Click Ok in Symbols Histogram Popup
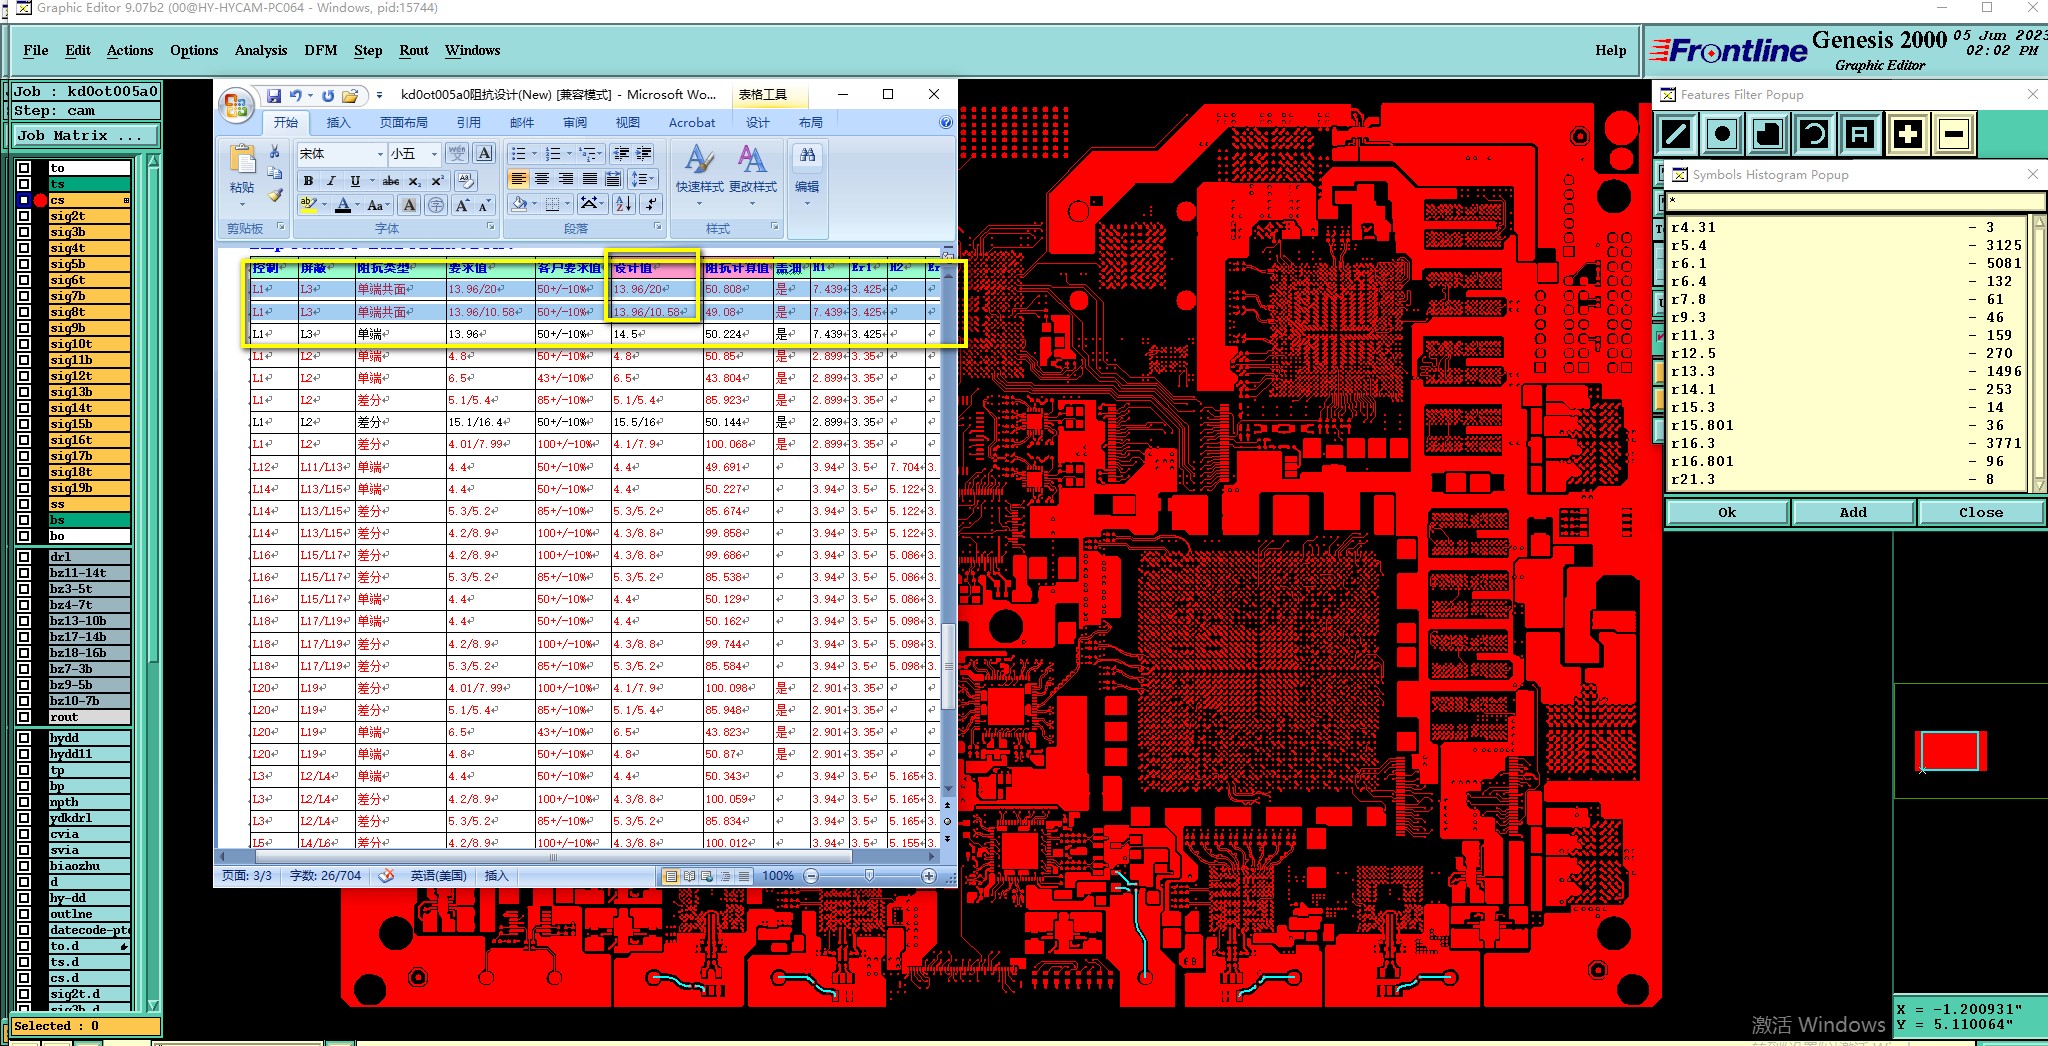Viewport: 2048px width, 1046px height. point(1727,512)
